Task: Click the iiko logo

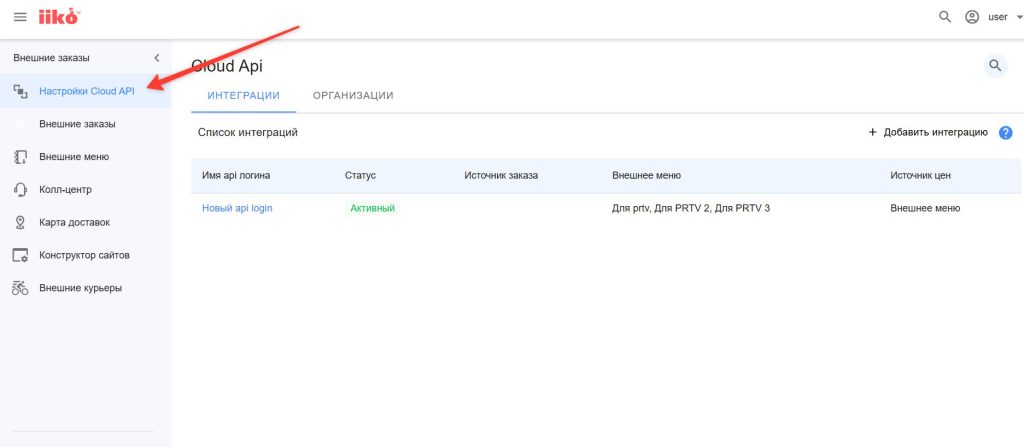Action: click(x=58, y=17)
